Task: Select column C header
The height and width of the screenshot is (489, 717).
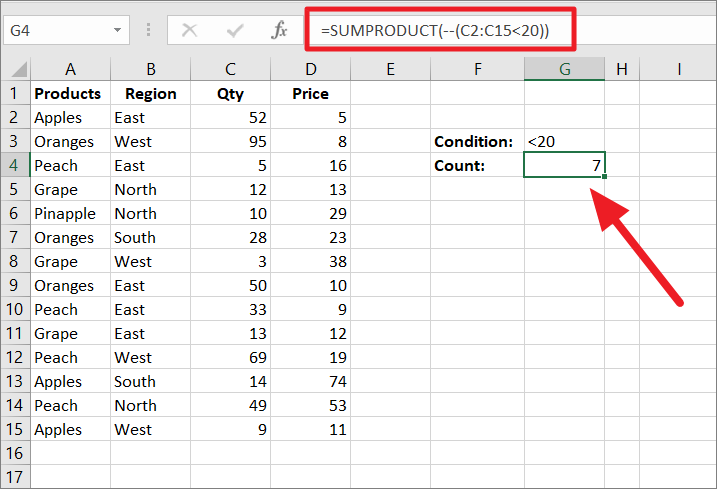Action: (x=230, y=70)
